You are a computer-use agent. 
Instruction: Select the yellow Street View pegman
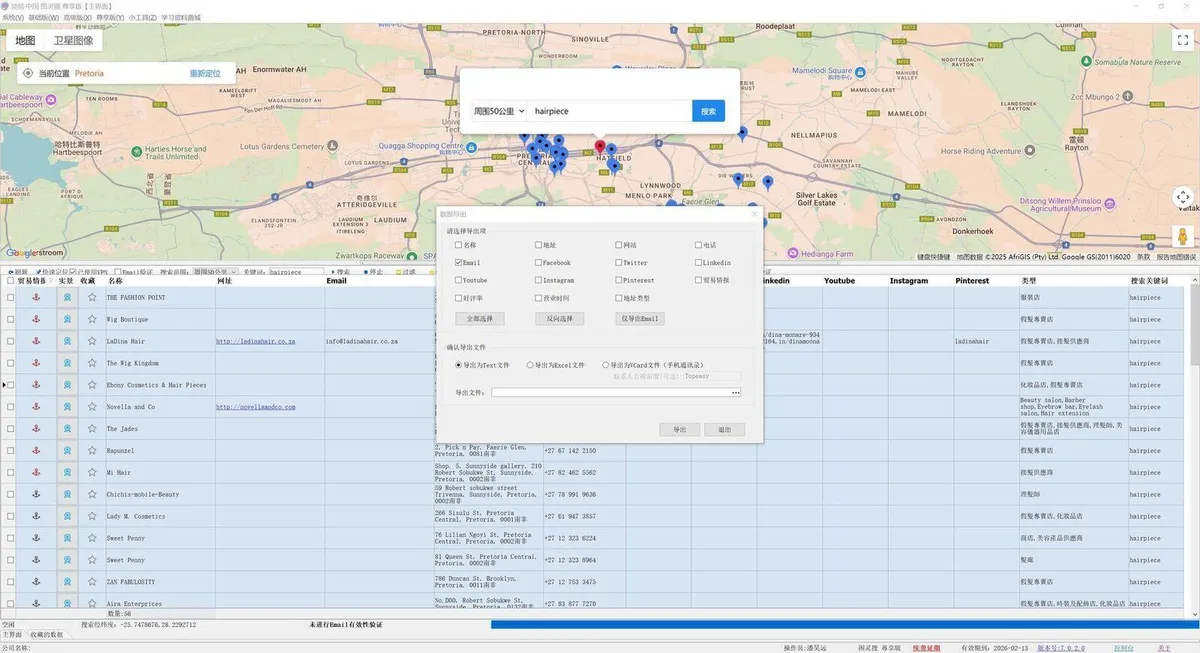pyautogui.click(x=1183, y=237)
